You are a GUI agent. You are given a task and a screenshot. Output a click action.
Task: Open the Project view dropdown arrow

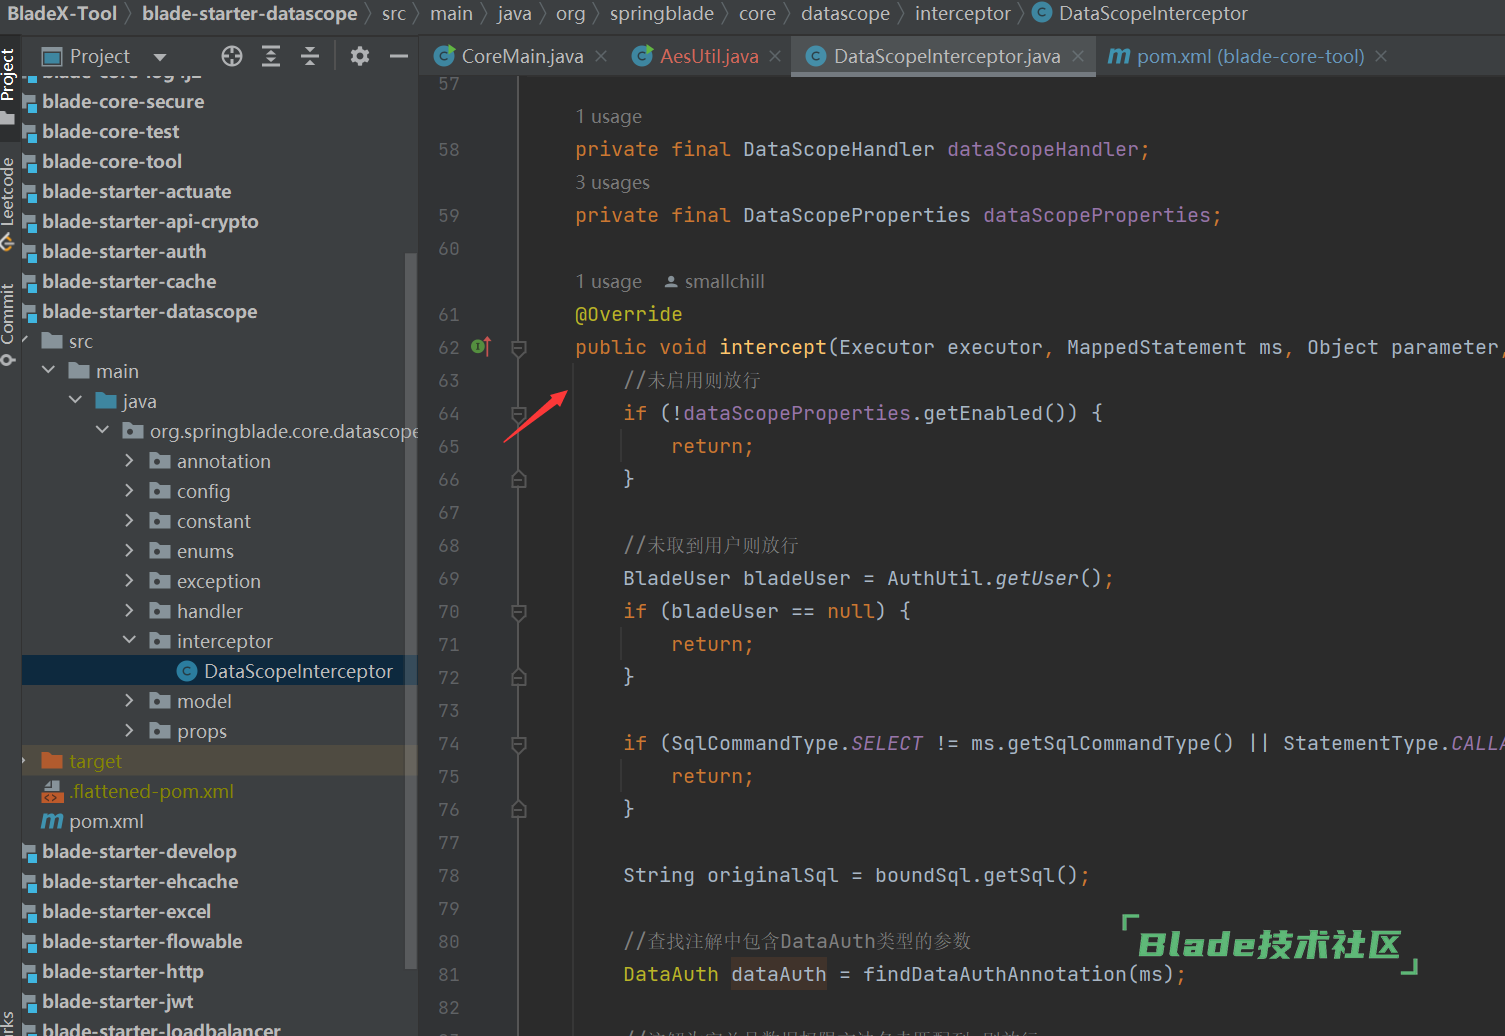click(160, 57)
